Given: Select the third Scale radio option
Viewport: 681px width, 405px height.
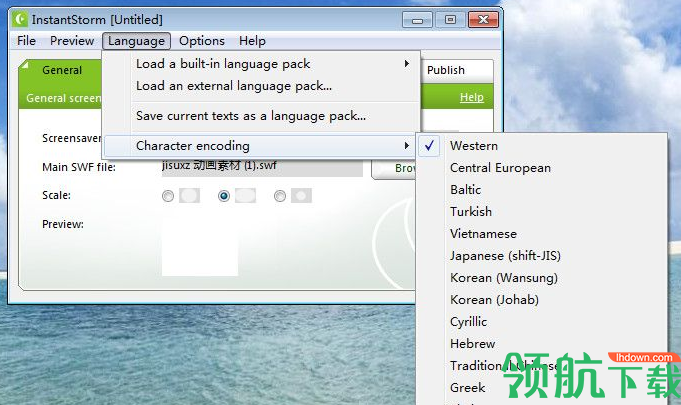Looking at the screenshot, I should coord(280,196).
